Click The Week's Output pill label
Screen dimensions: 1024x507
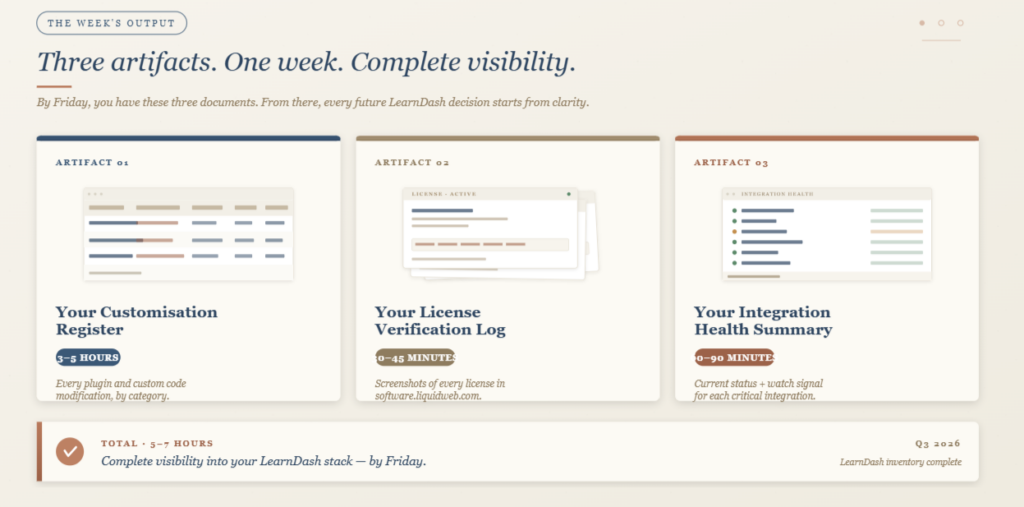(112, 23)
